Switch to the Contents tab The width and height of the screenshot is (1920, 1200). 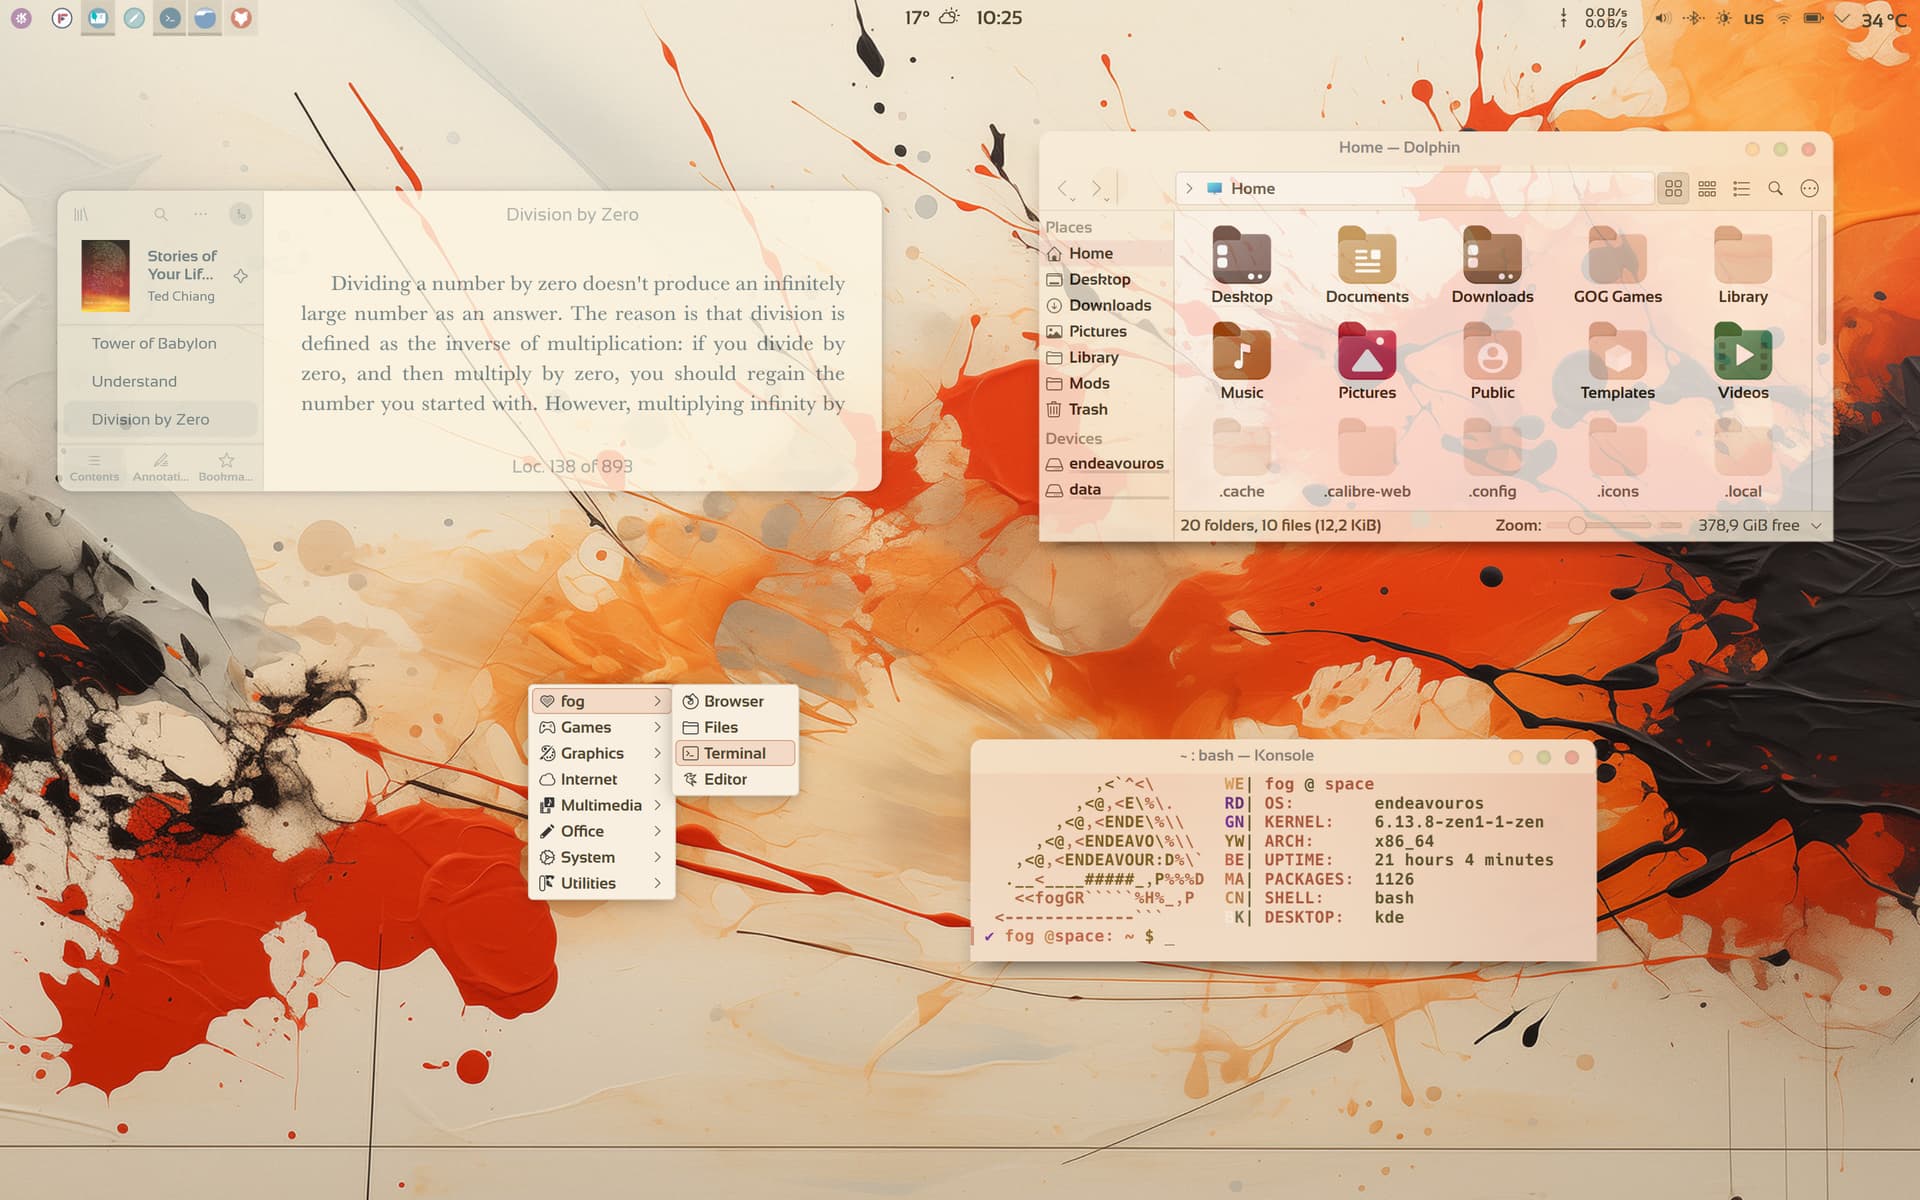coord(94,467)
